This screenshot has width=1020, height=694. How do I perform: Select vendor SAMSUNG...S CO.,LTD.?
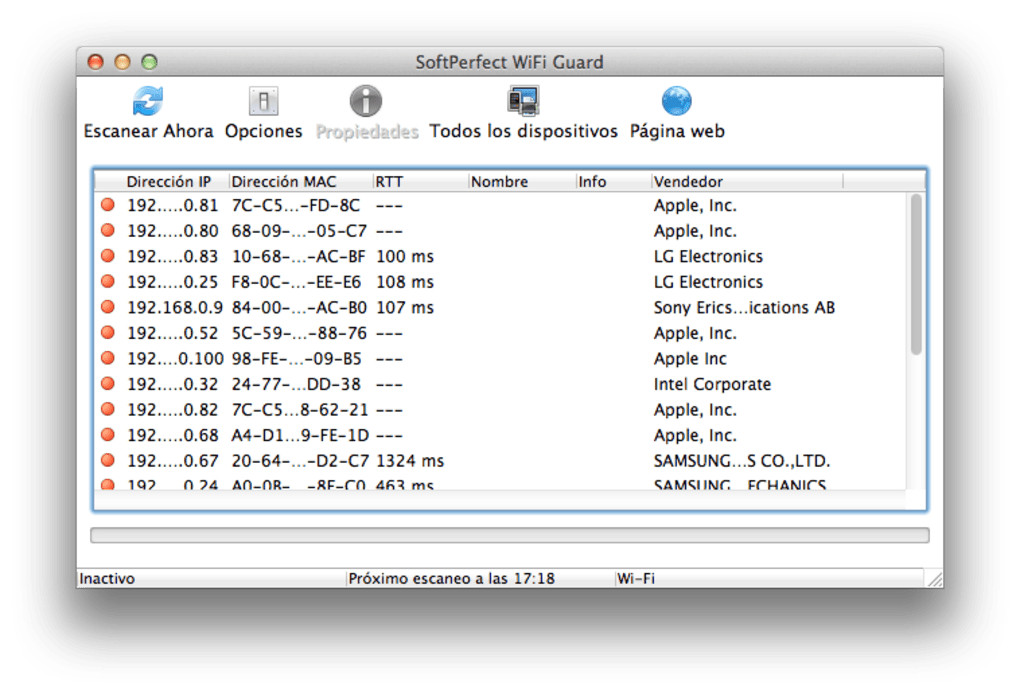742,461
